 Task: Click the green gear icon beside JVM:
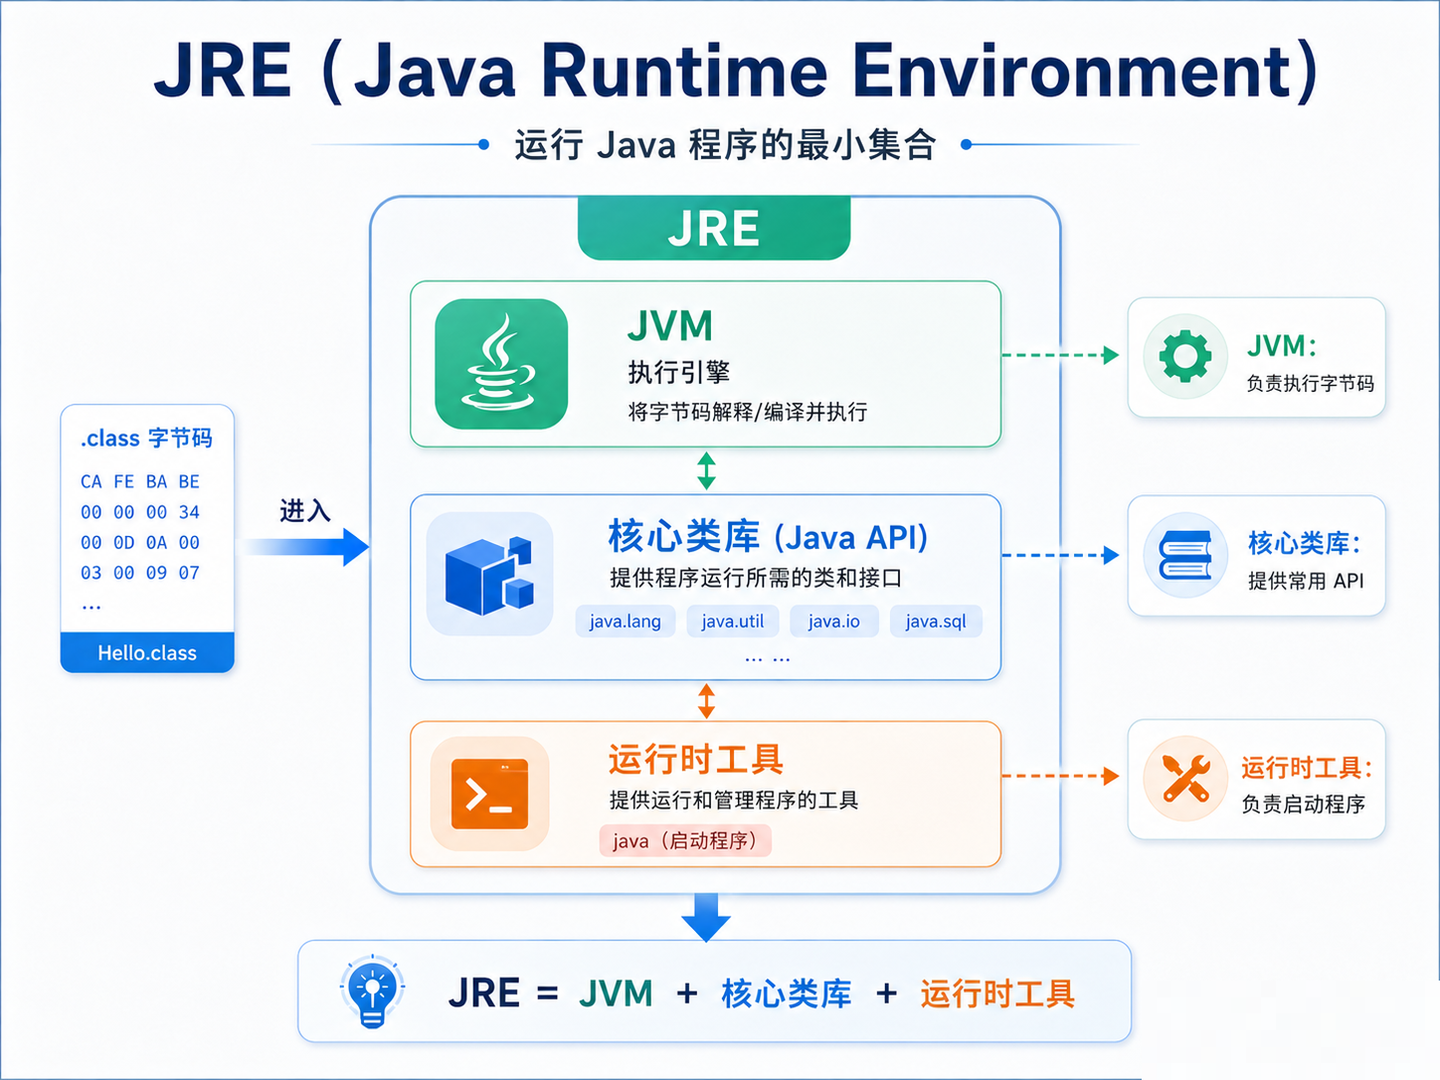pos(1186,356)
